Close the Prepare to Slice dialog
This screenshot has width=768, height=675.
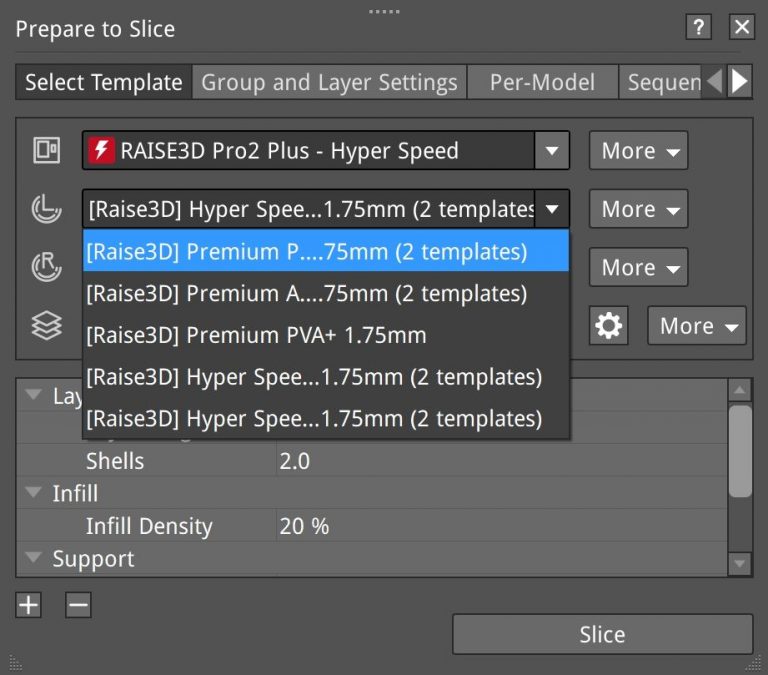742,27
